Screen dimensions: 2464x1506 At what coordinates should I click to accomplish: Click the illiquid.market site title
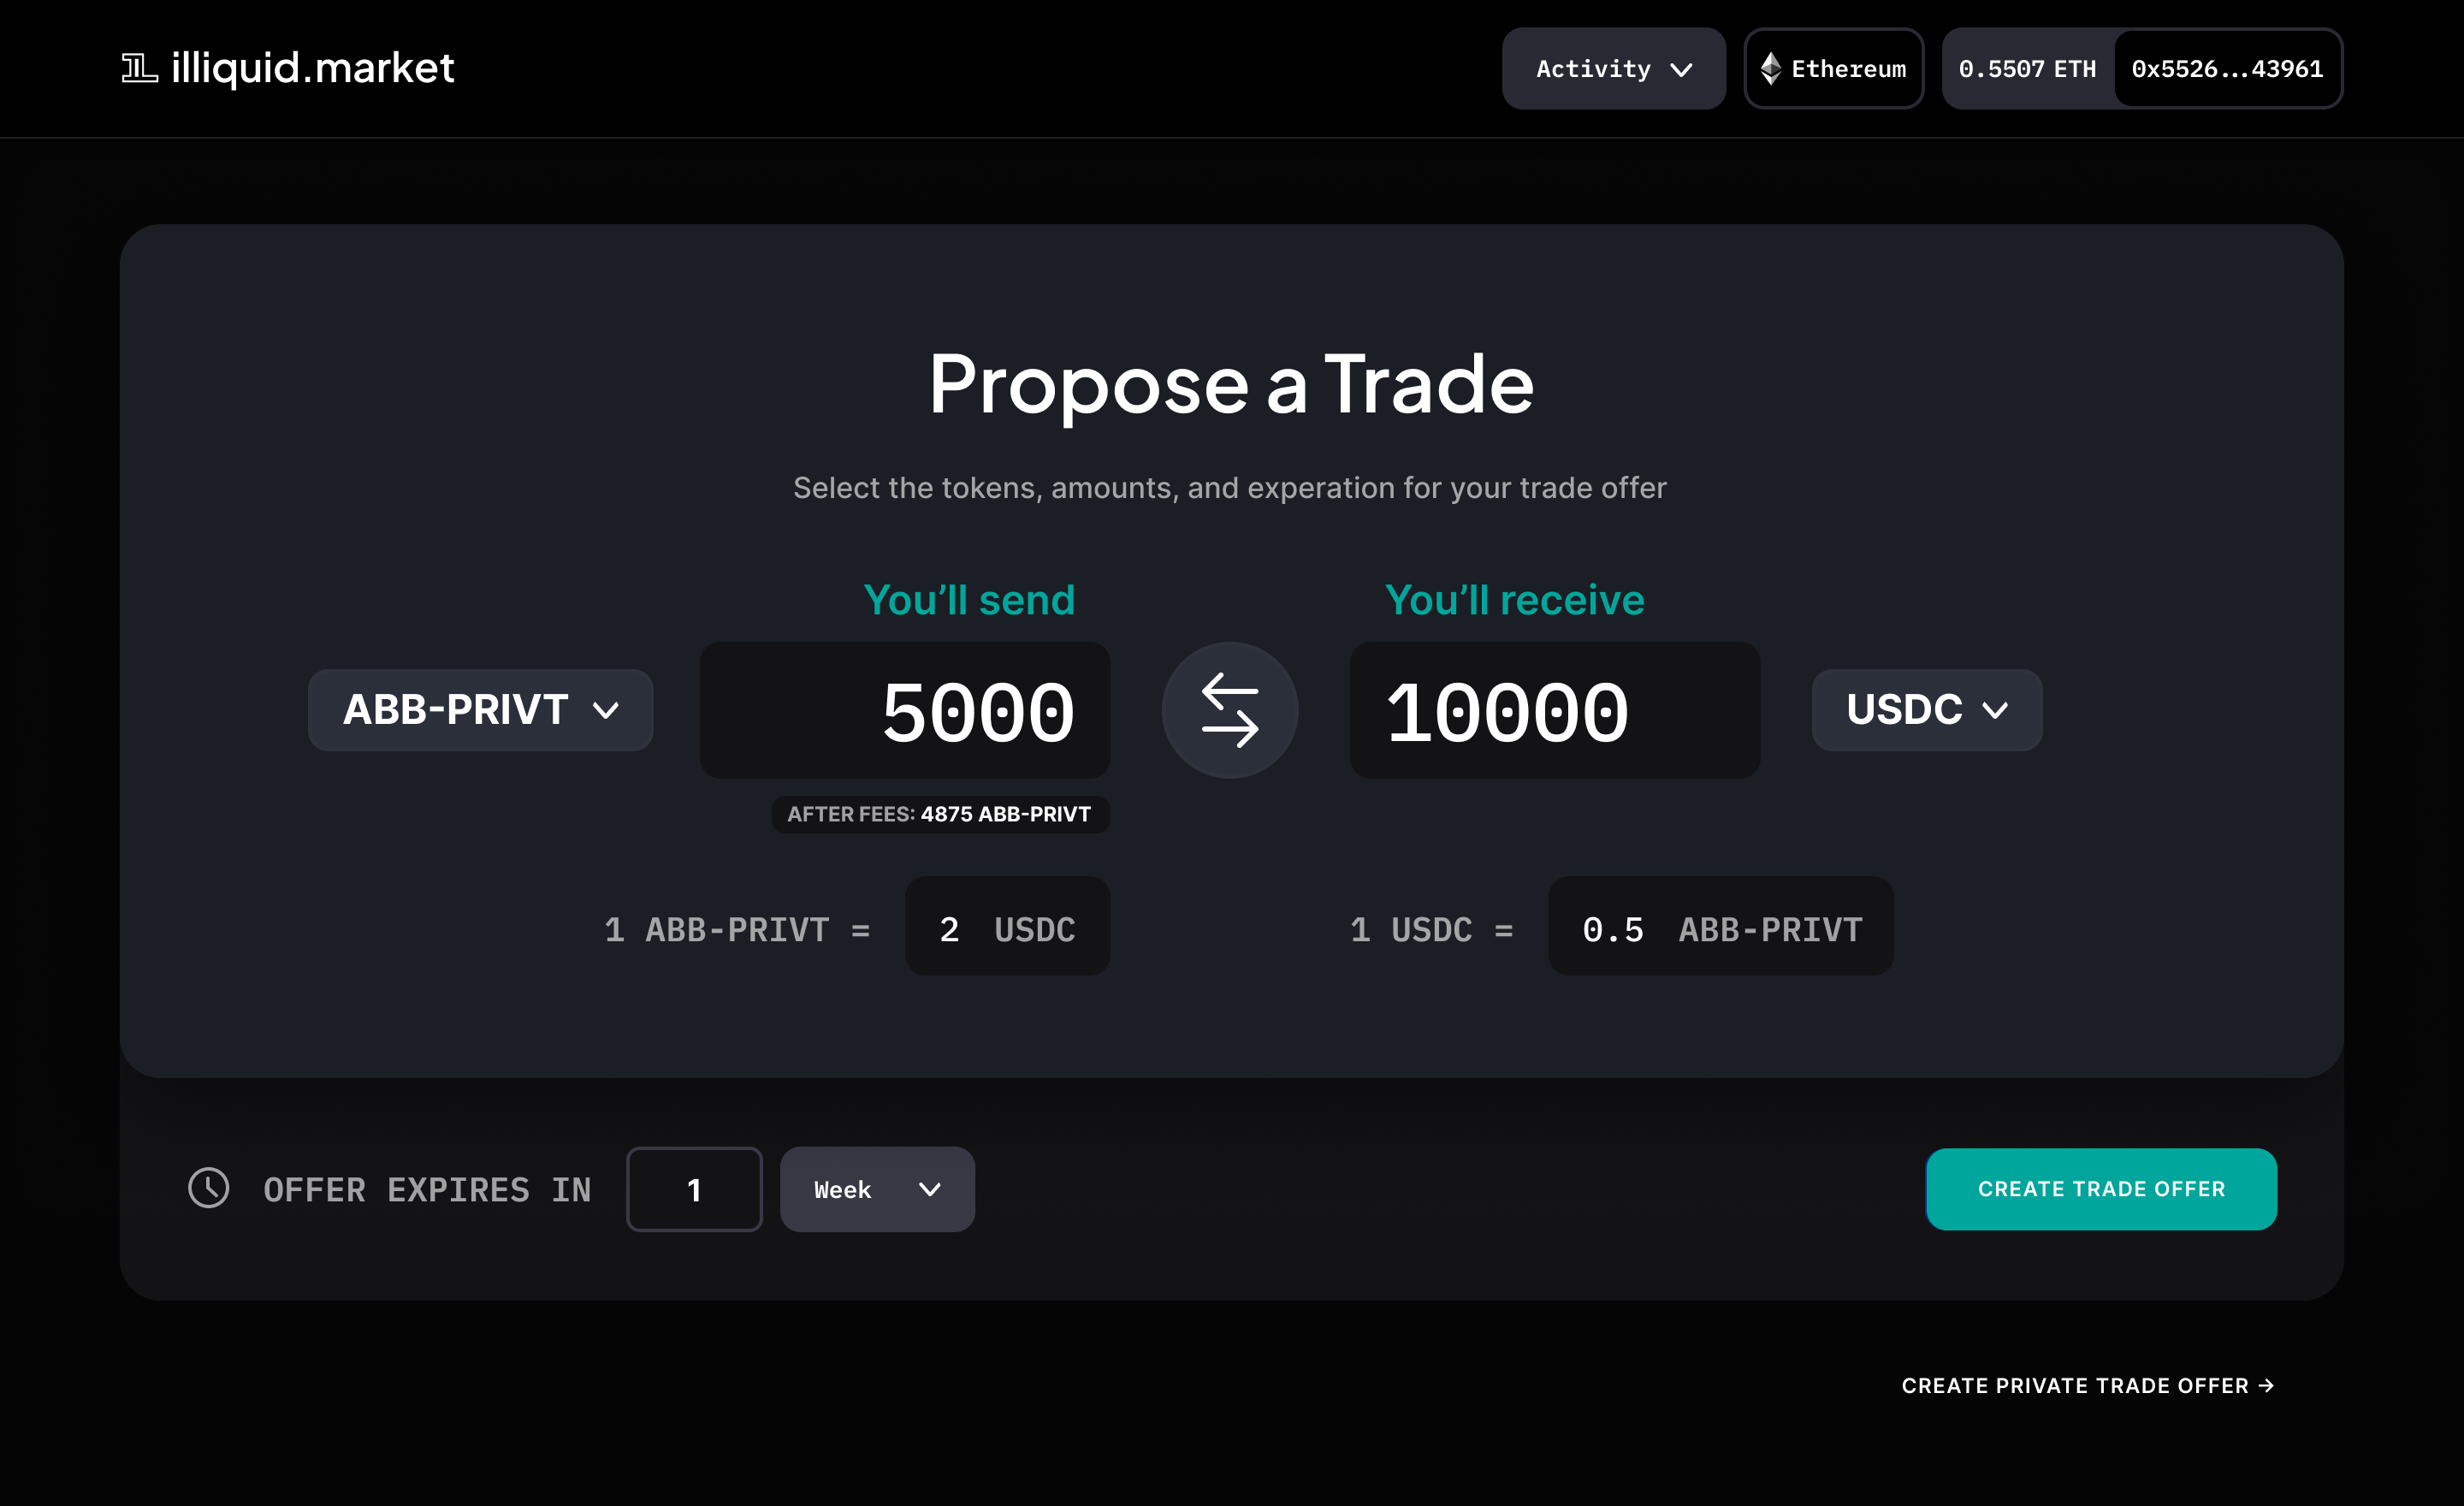click(312, 69)
